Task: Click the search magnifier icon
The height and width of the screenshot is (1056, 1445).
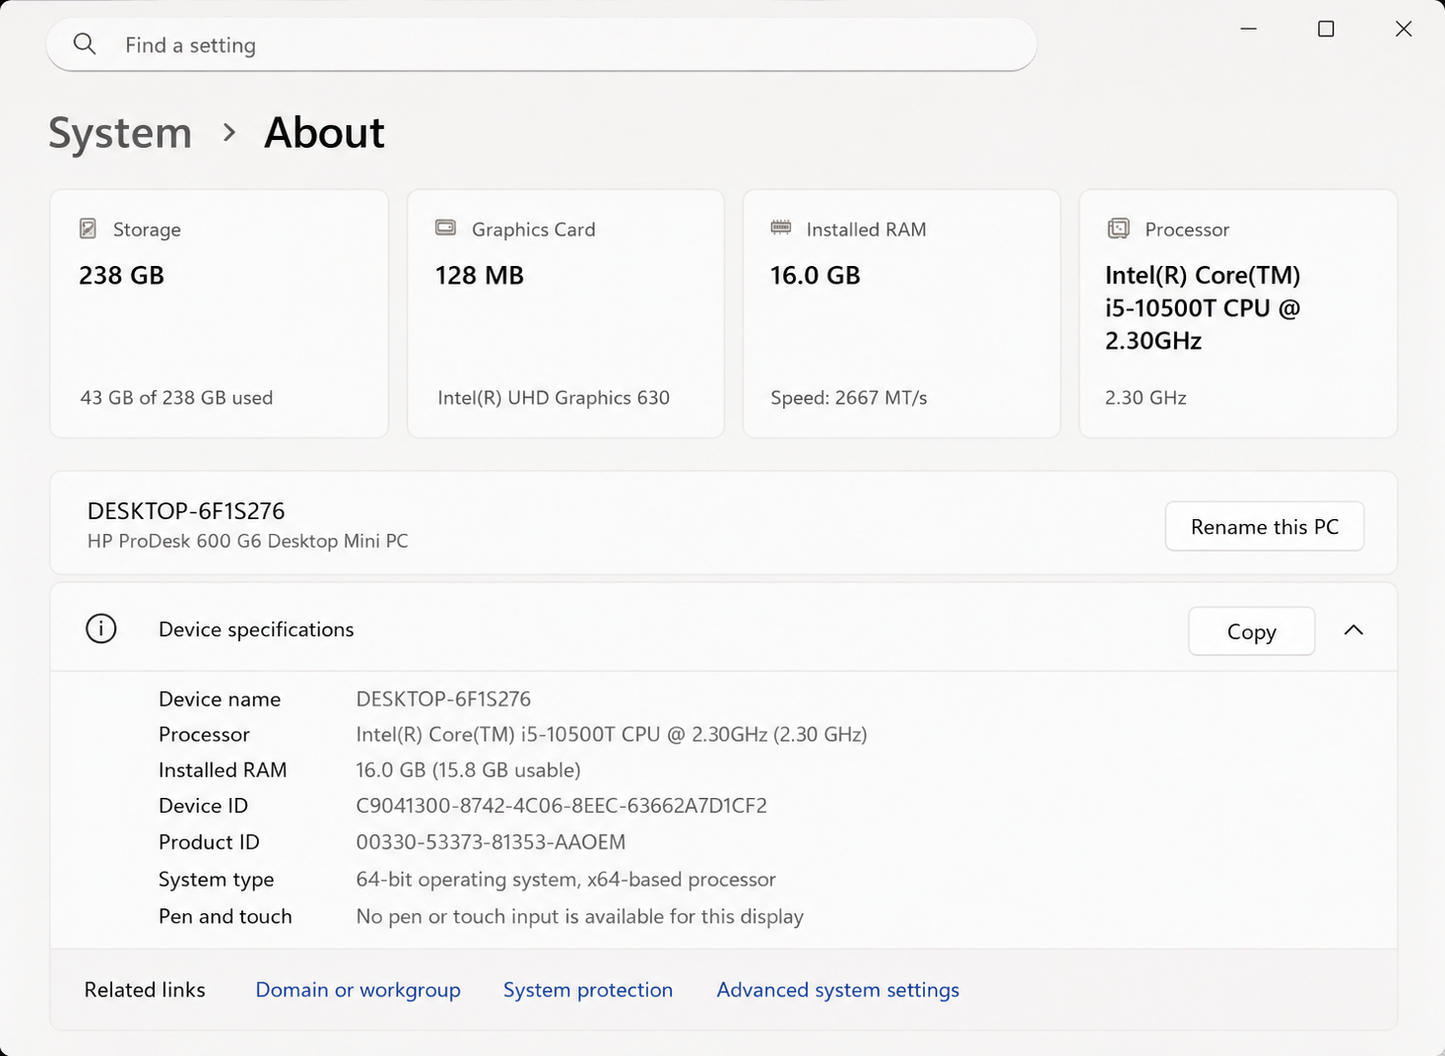Action: point(85,44)
